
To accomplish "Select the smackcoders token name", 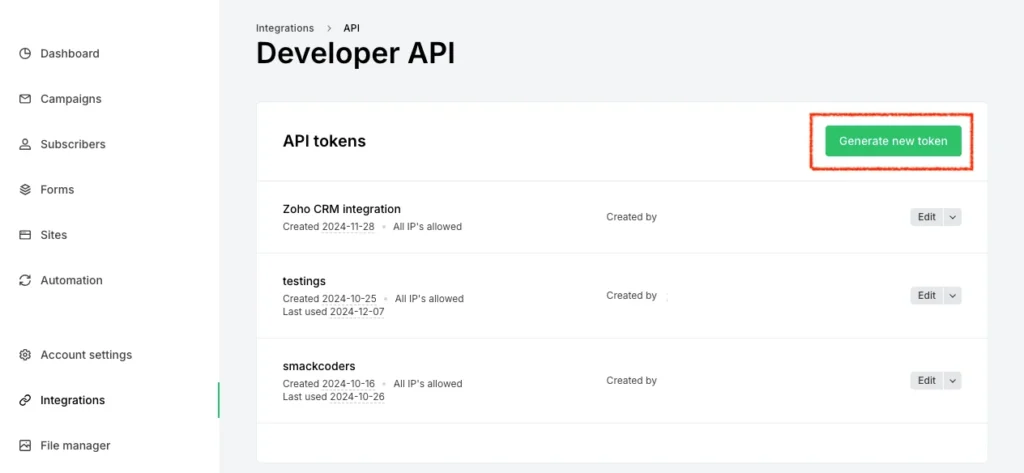I will coord(319,366).
